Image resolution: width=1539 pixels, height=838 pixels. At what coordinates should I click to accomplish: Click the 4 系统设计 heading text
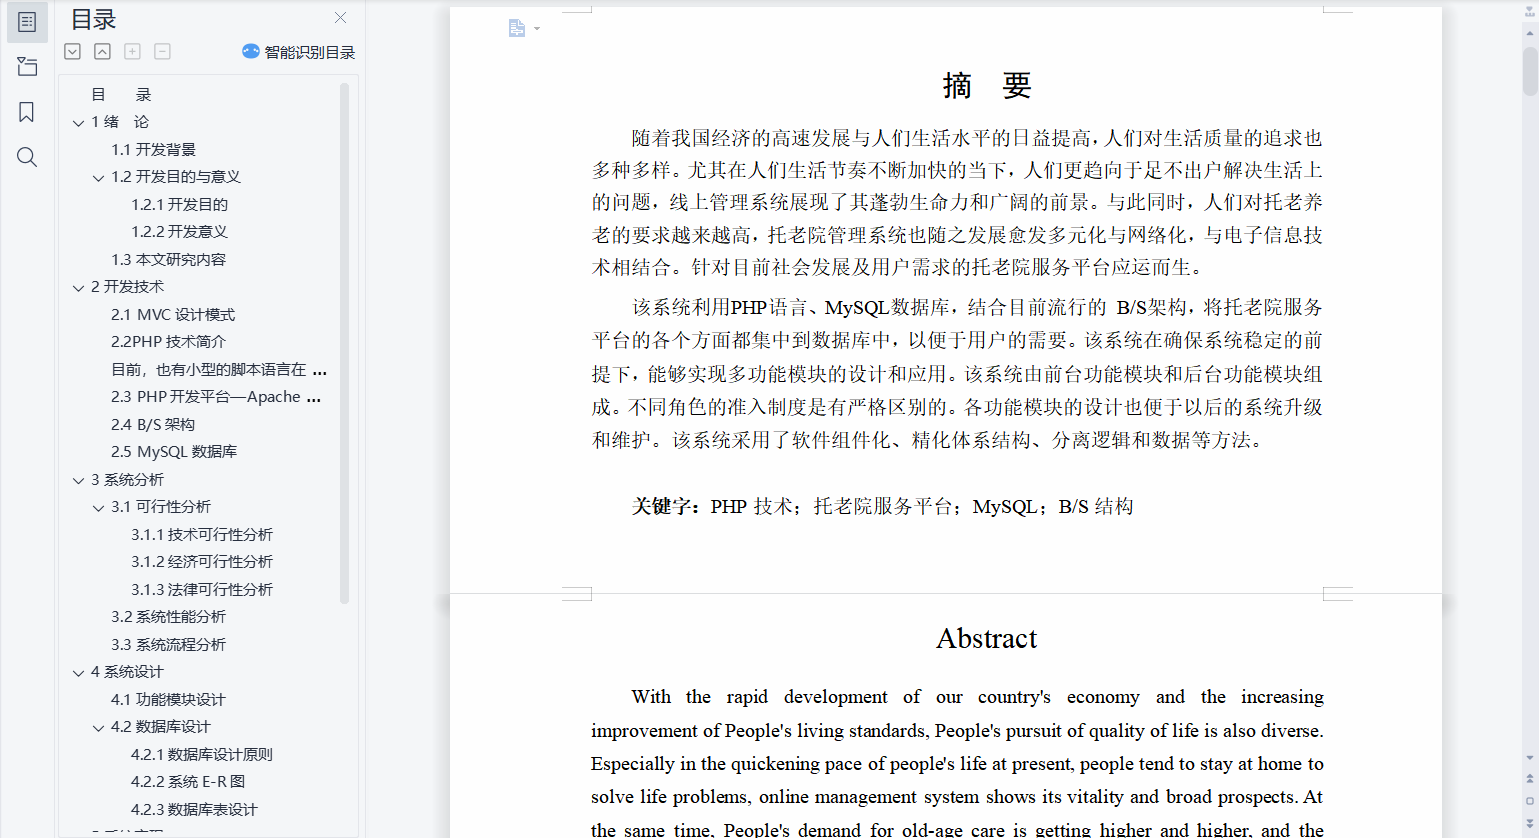click(x=127, y=672)
